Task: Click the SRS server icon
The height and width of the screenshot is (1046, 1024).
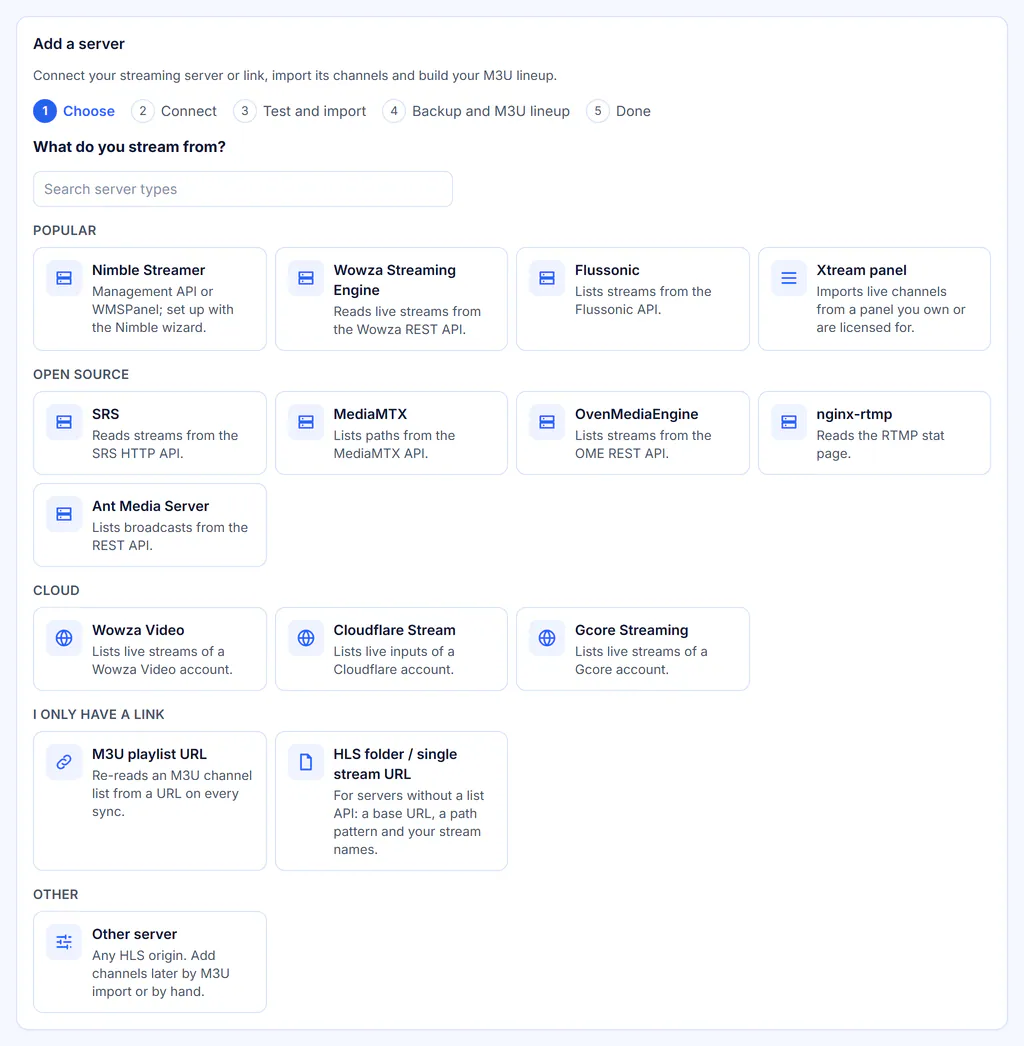Action: point(64,422)
